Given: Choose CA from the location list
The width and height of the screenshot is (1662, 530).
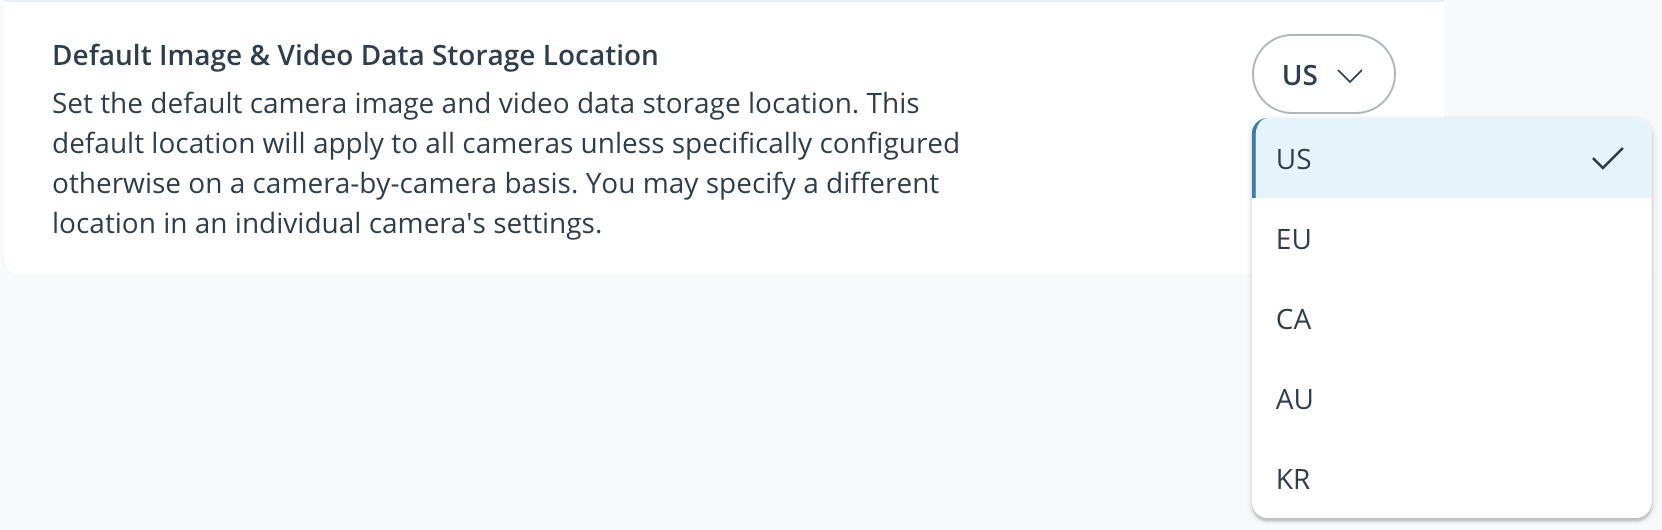Looking at the screenshot, I should coord(1293,319).
